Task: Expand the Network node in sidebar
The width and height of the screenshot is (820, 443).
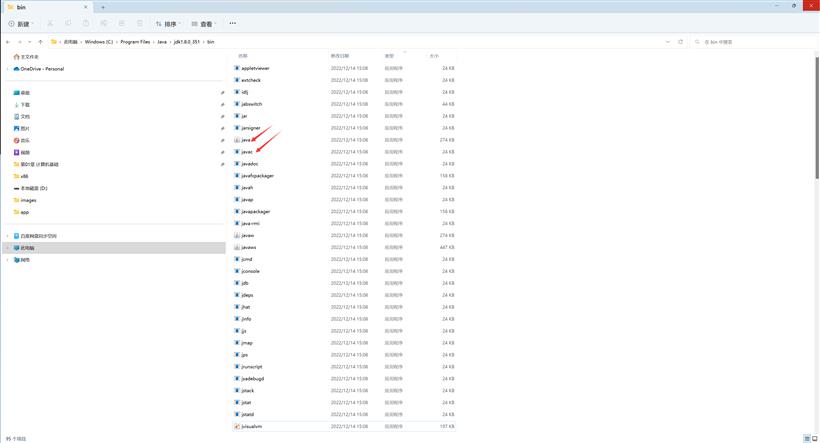Action: click(7, 260)
